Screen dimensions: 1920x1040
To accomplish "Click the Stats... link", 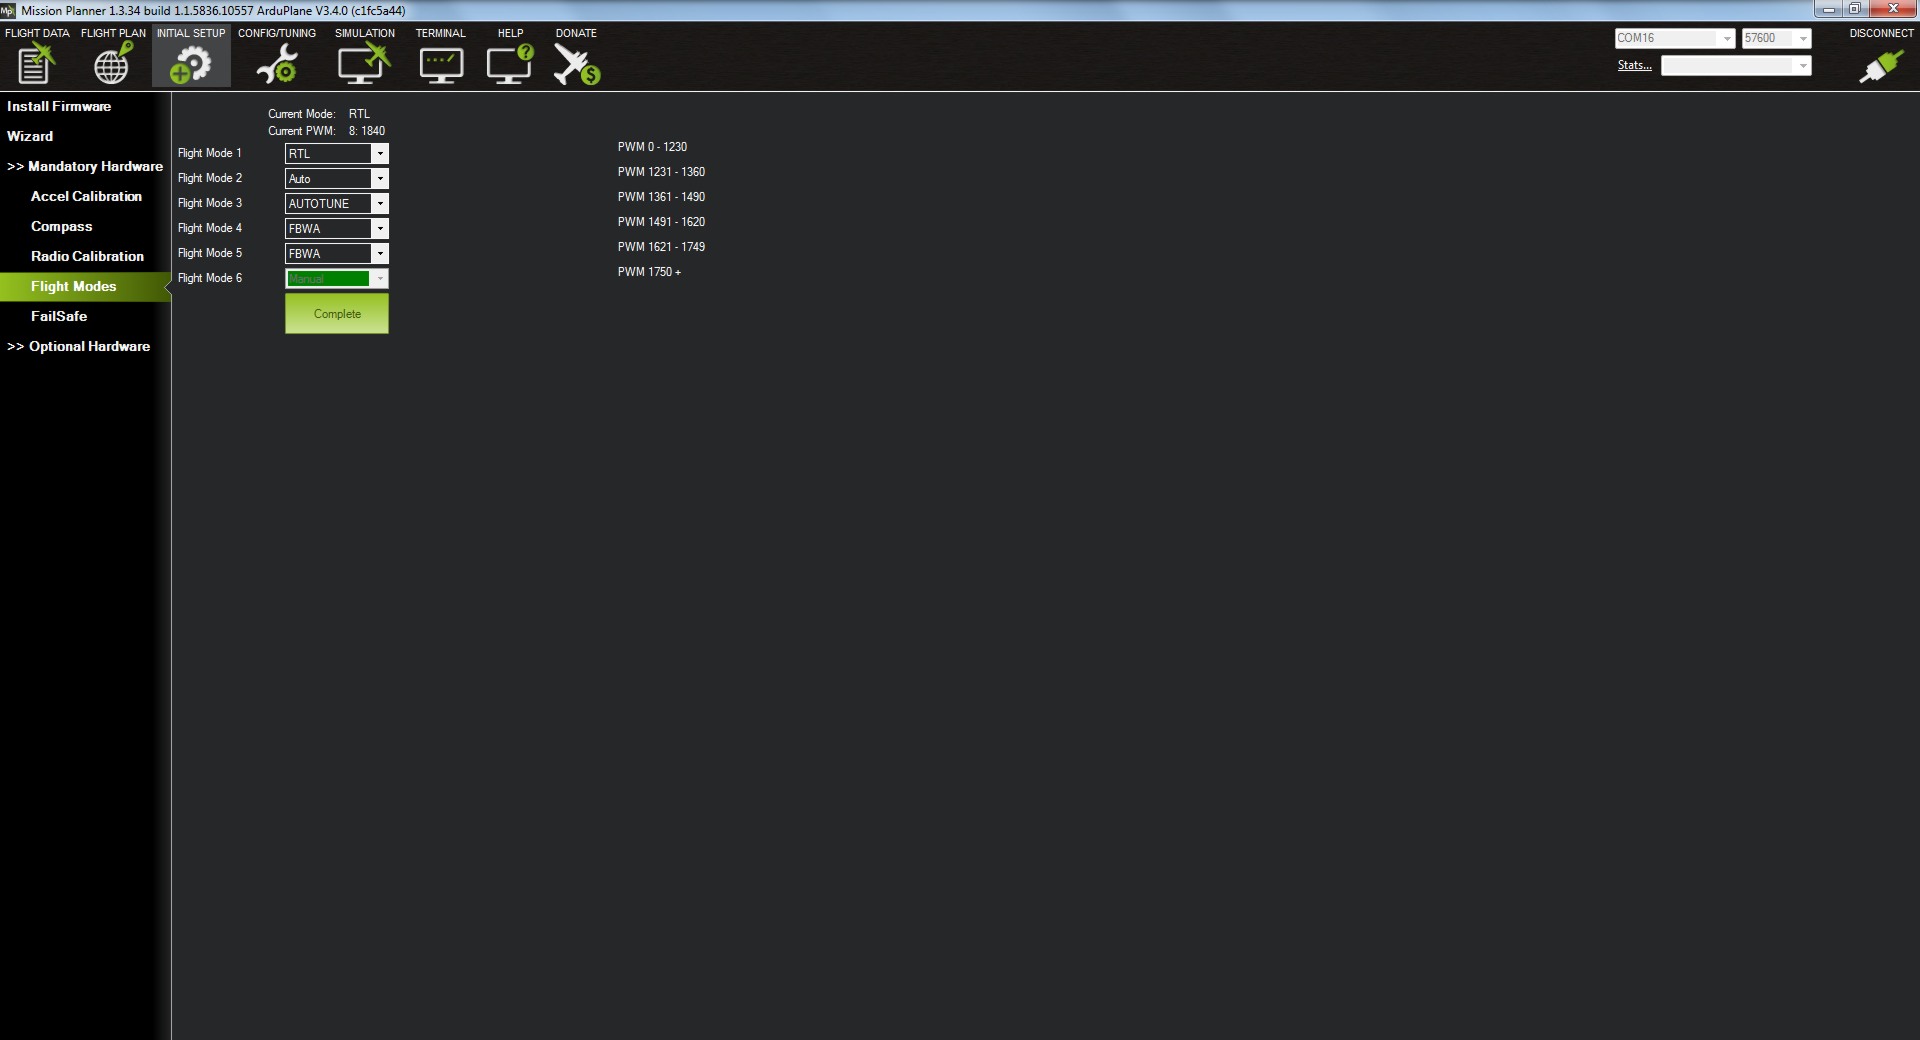I will (x=1634, y=65).
